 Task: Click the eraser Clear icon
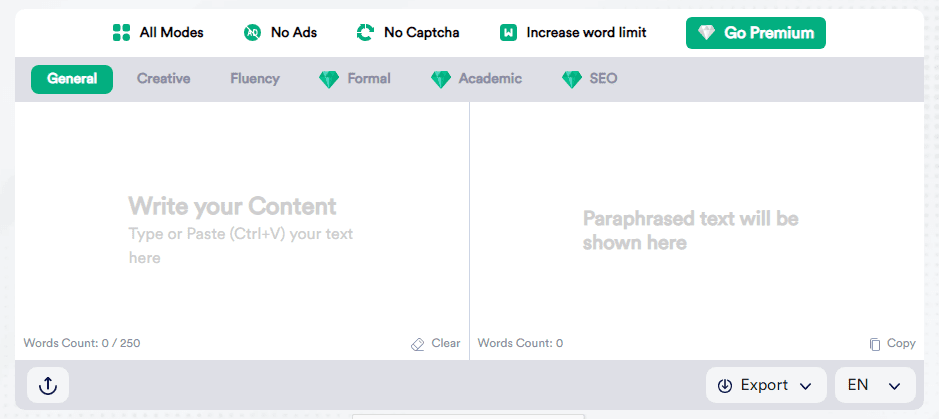click(x=418, y=344)
